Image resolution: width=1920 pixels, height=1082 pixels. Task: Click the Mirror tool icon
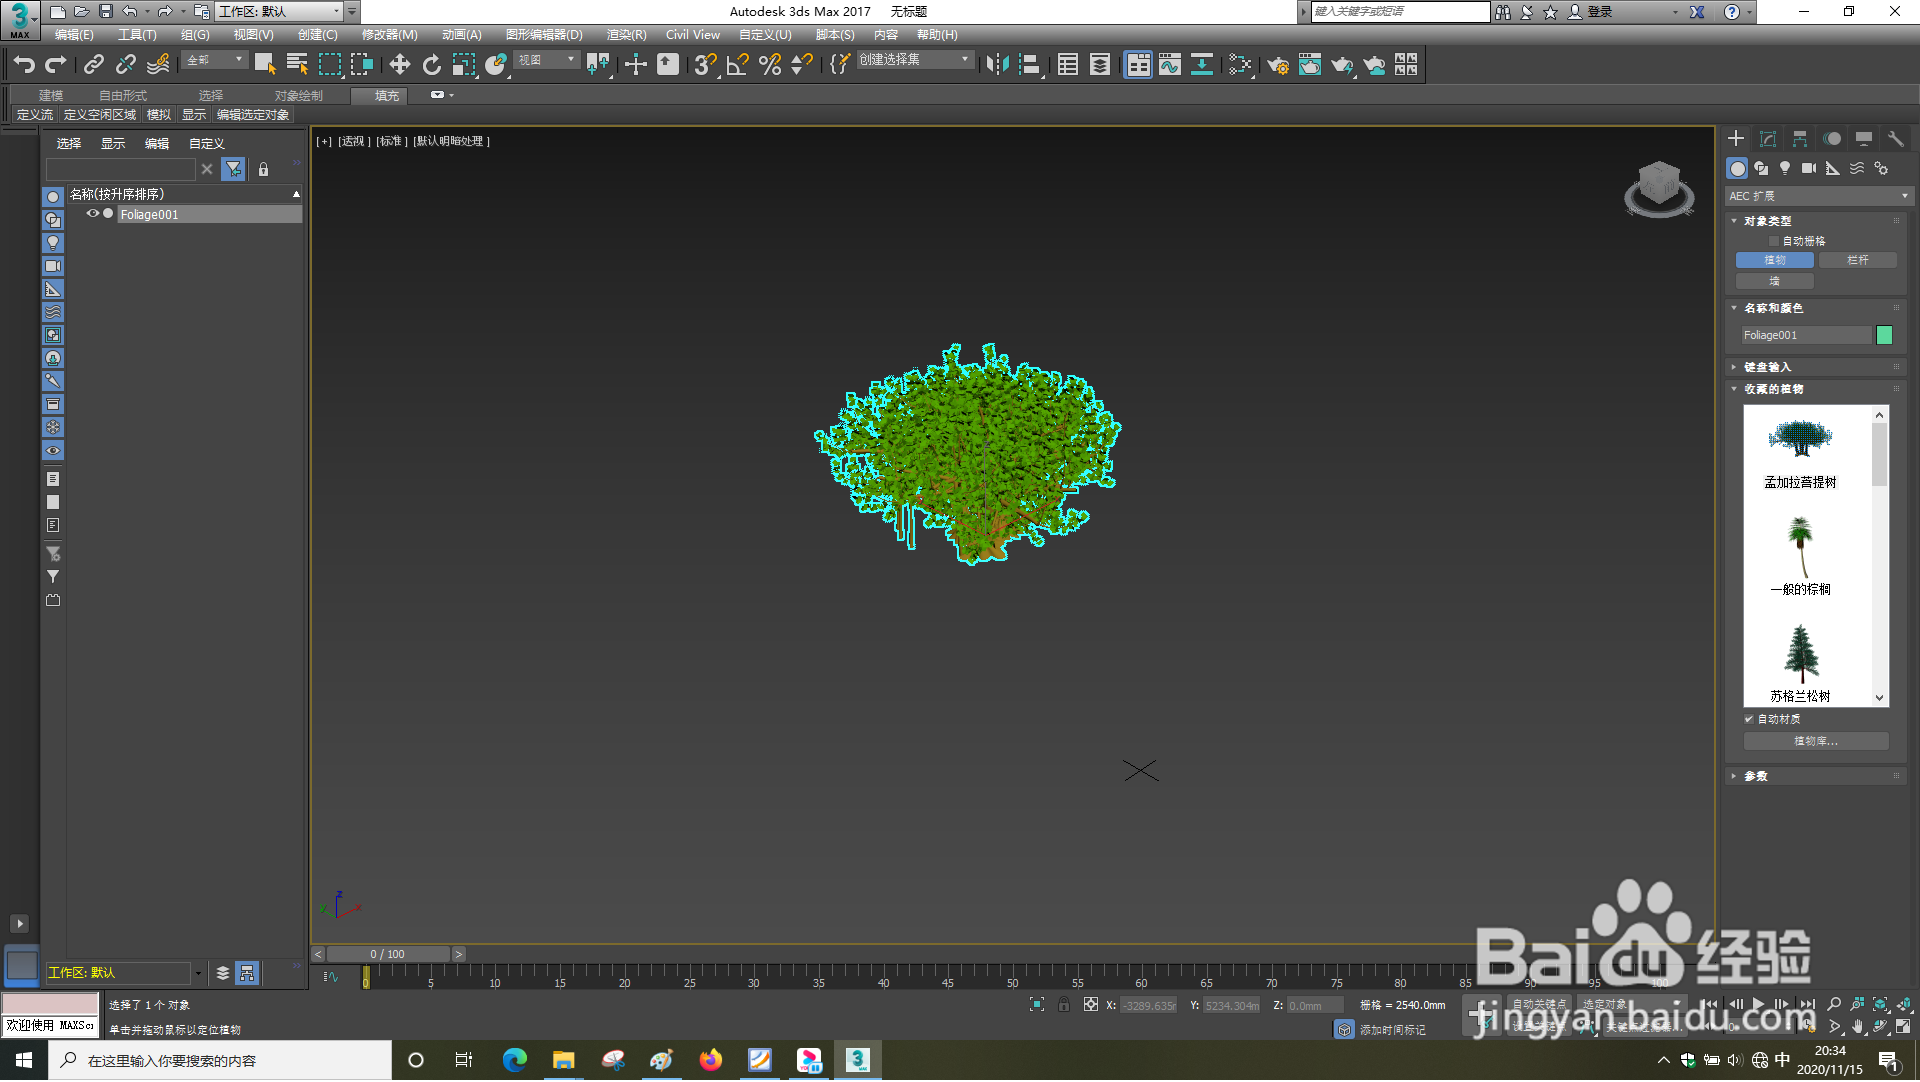pos(996,65)
